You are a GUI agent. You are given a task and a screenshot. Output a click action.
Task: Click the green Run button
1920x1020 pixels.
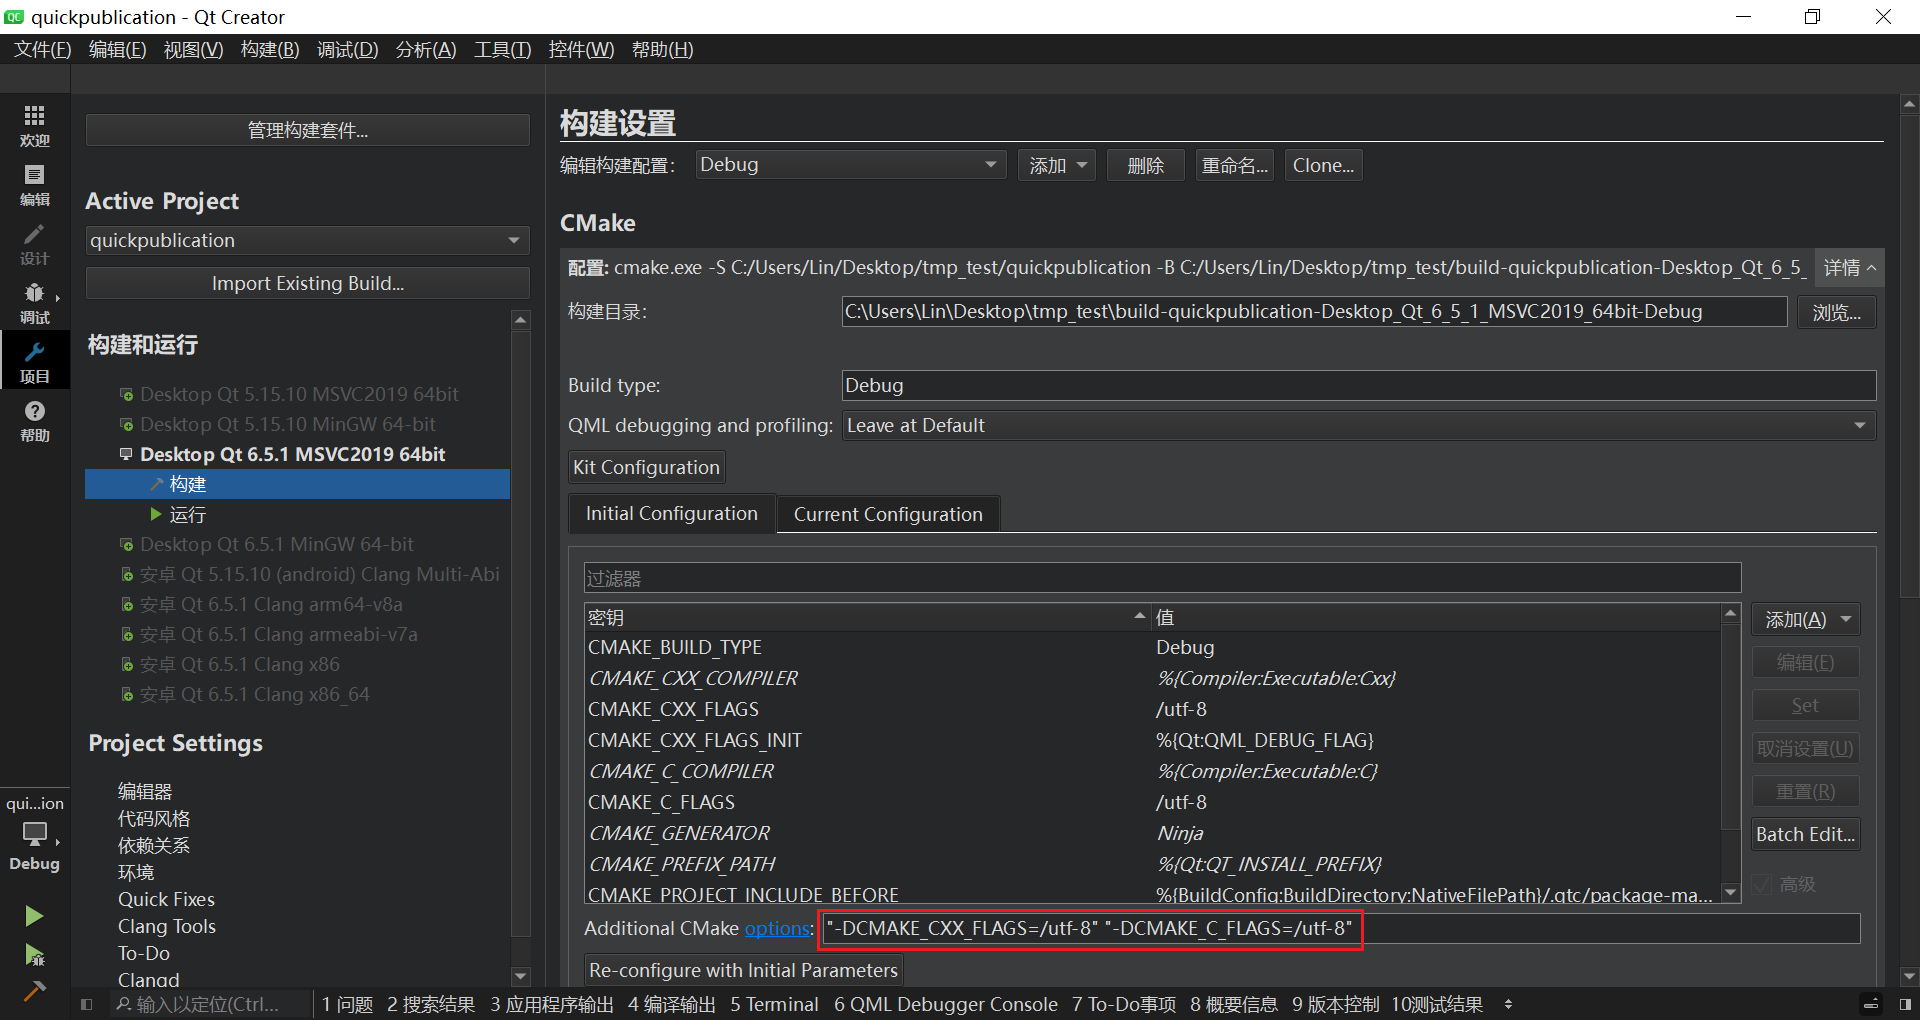(34, 916)
